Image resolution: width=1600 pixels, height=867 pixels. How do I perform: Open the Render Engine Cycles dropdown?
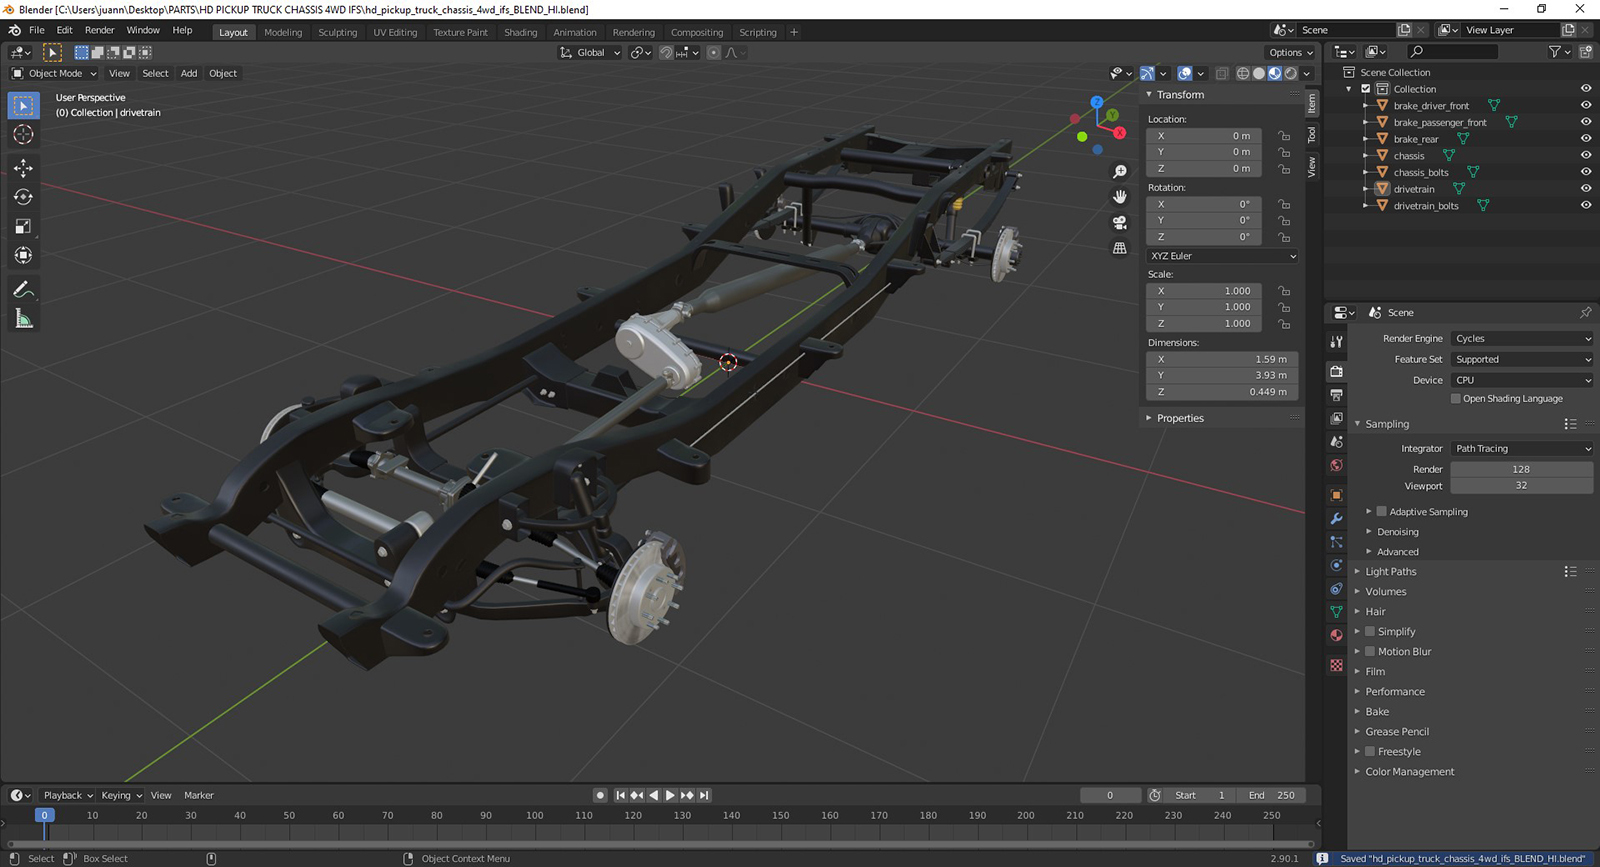pos(1522,338)
